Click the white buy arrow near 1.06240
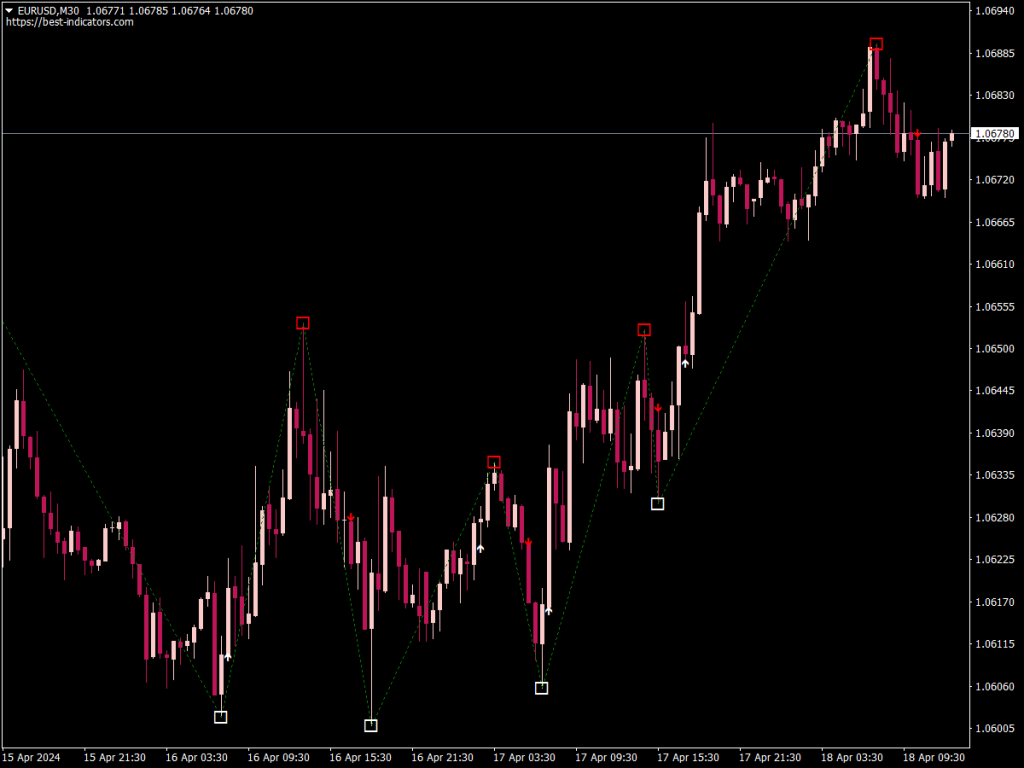This screenshot has width=1024, height=768. pyautogui.click(x=480, y=549)
